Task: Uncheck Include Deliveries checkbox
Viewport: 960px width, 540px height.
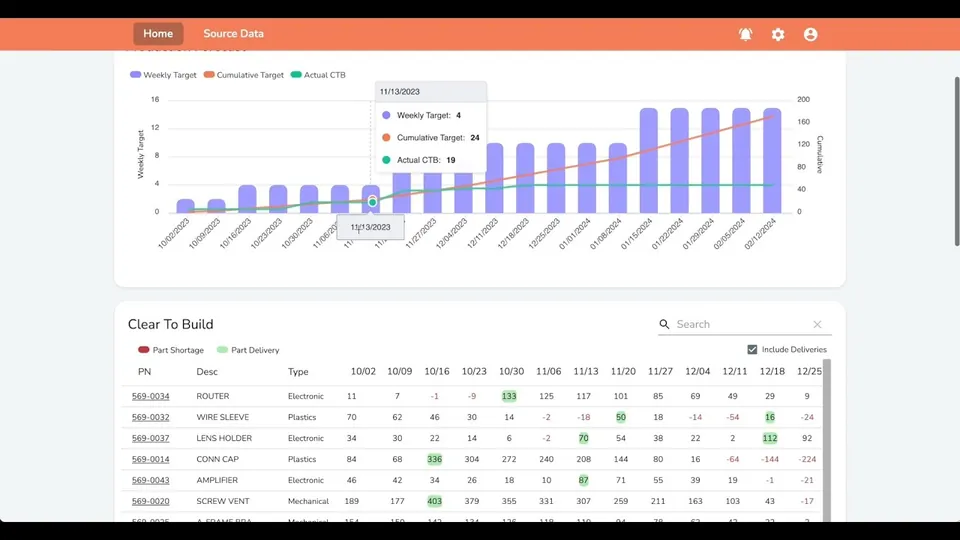Action: (752, 350)
